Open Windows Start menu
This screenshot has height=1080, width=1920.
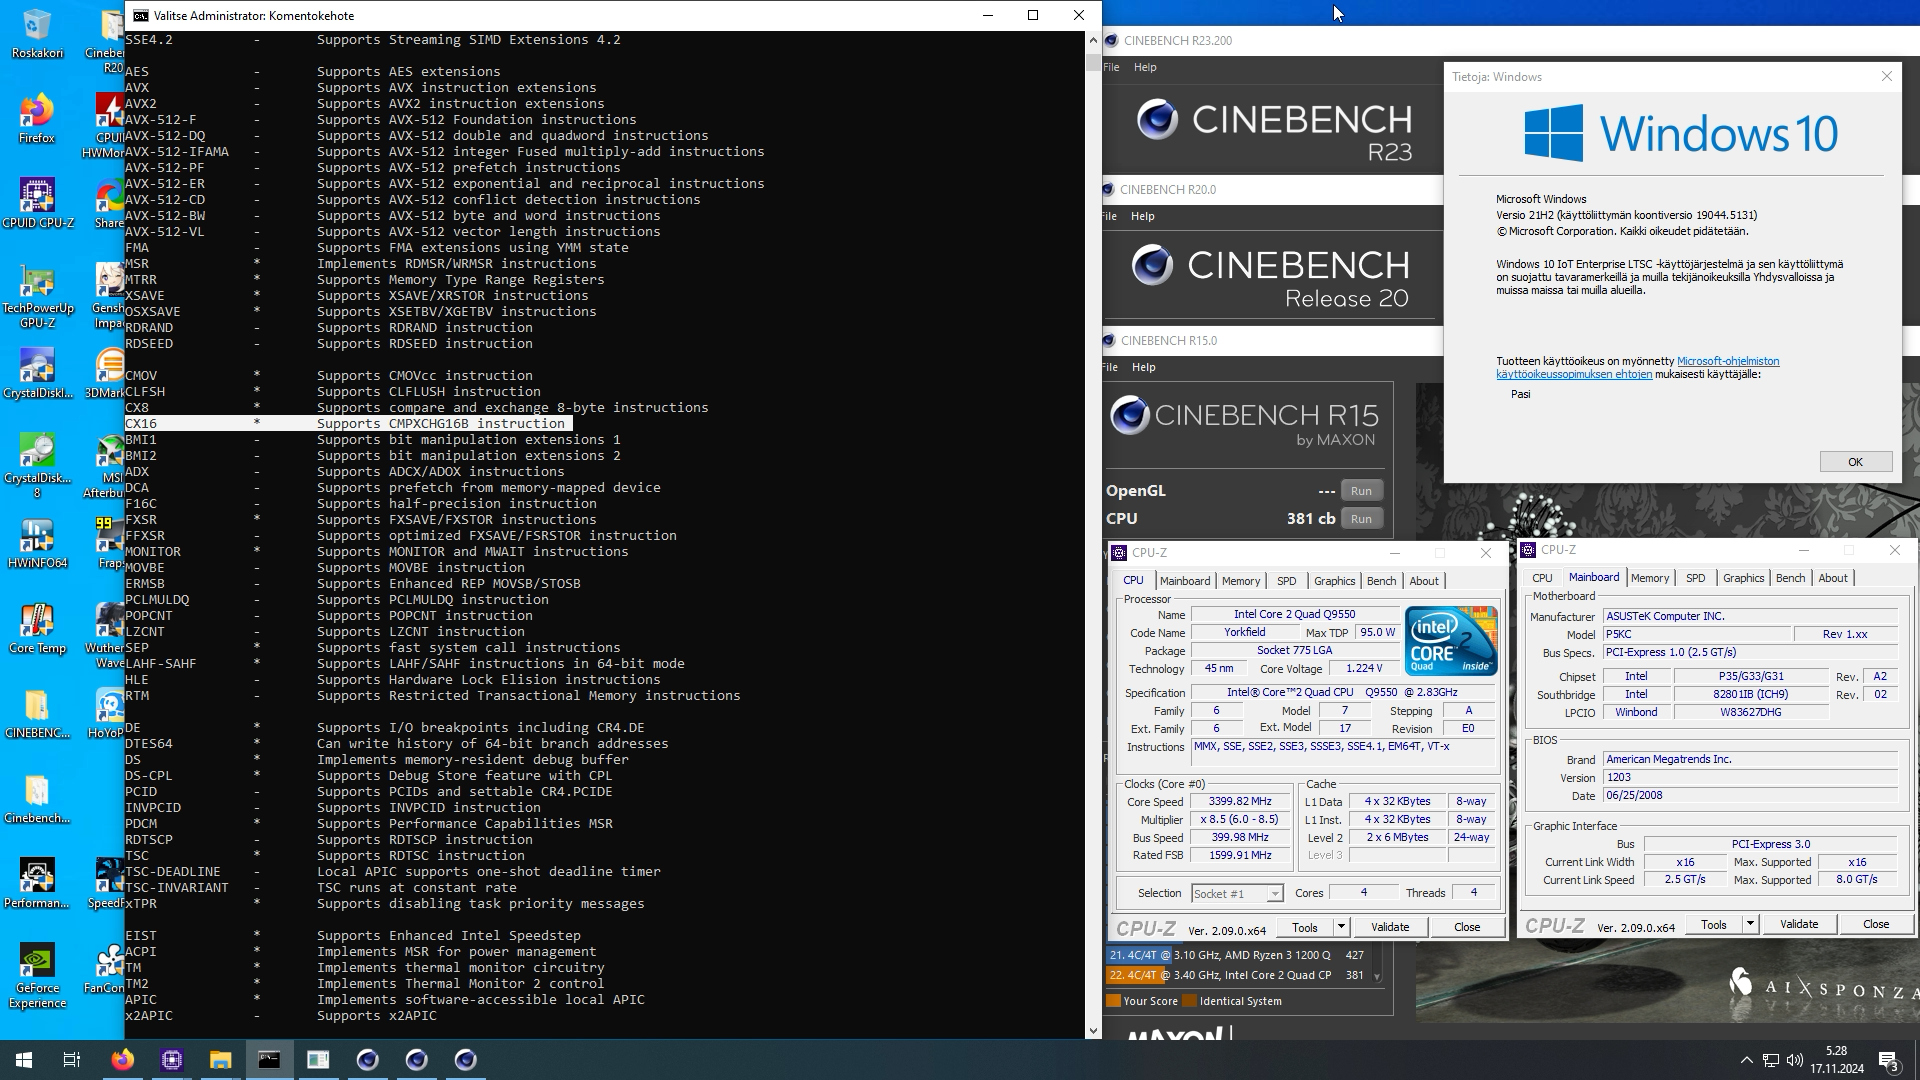coord(24,1060)
